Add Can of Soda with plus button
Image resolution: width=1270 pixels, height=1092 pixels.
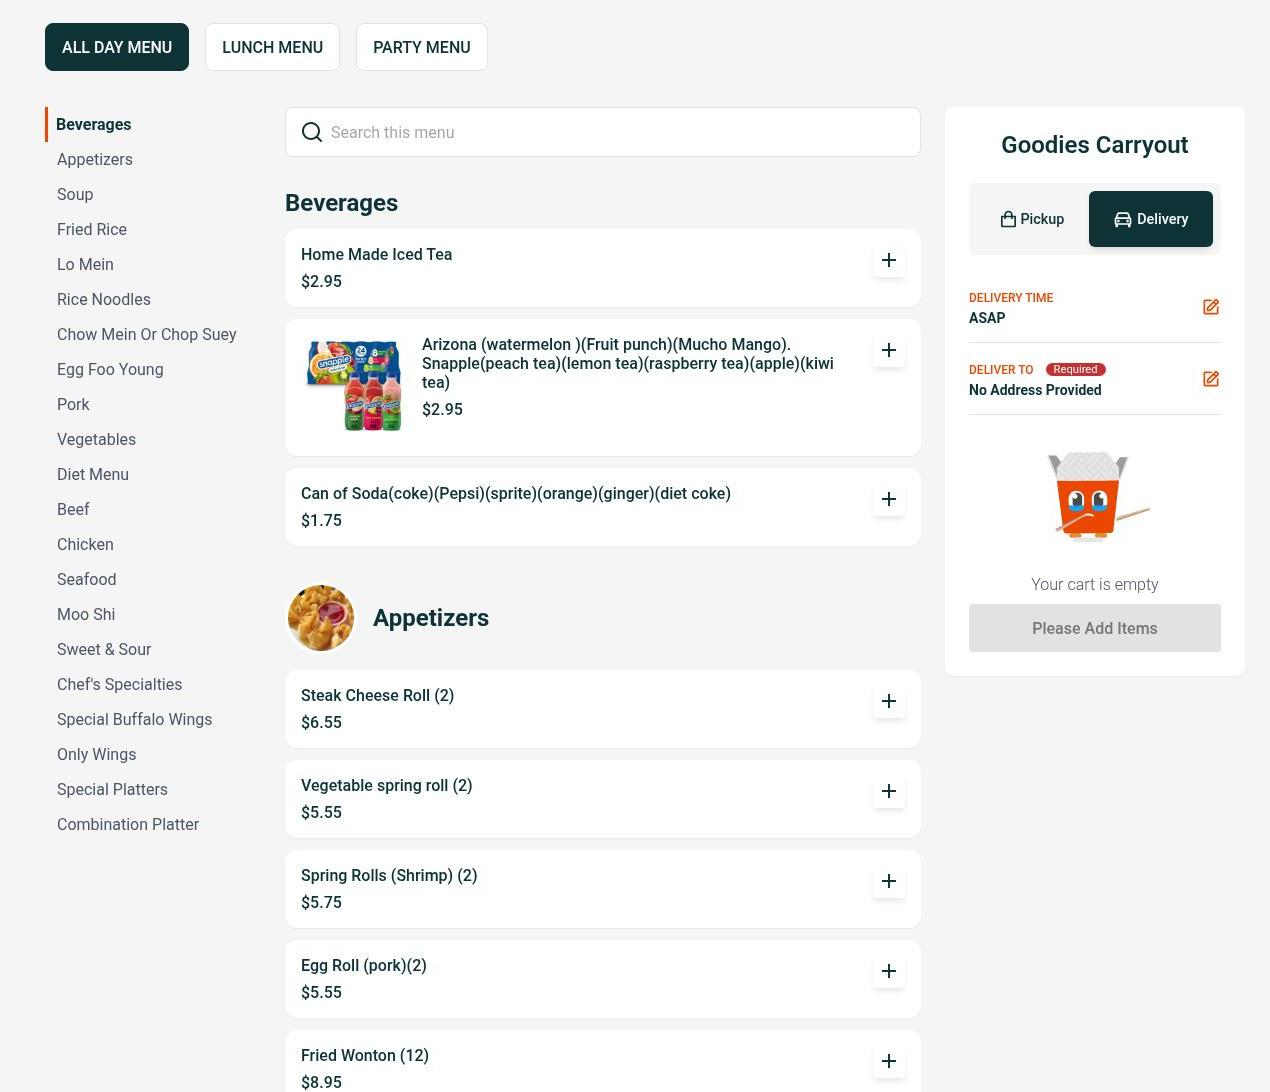click(888, 500)
